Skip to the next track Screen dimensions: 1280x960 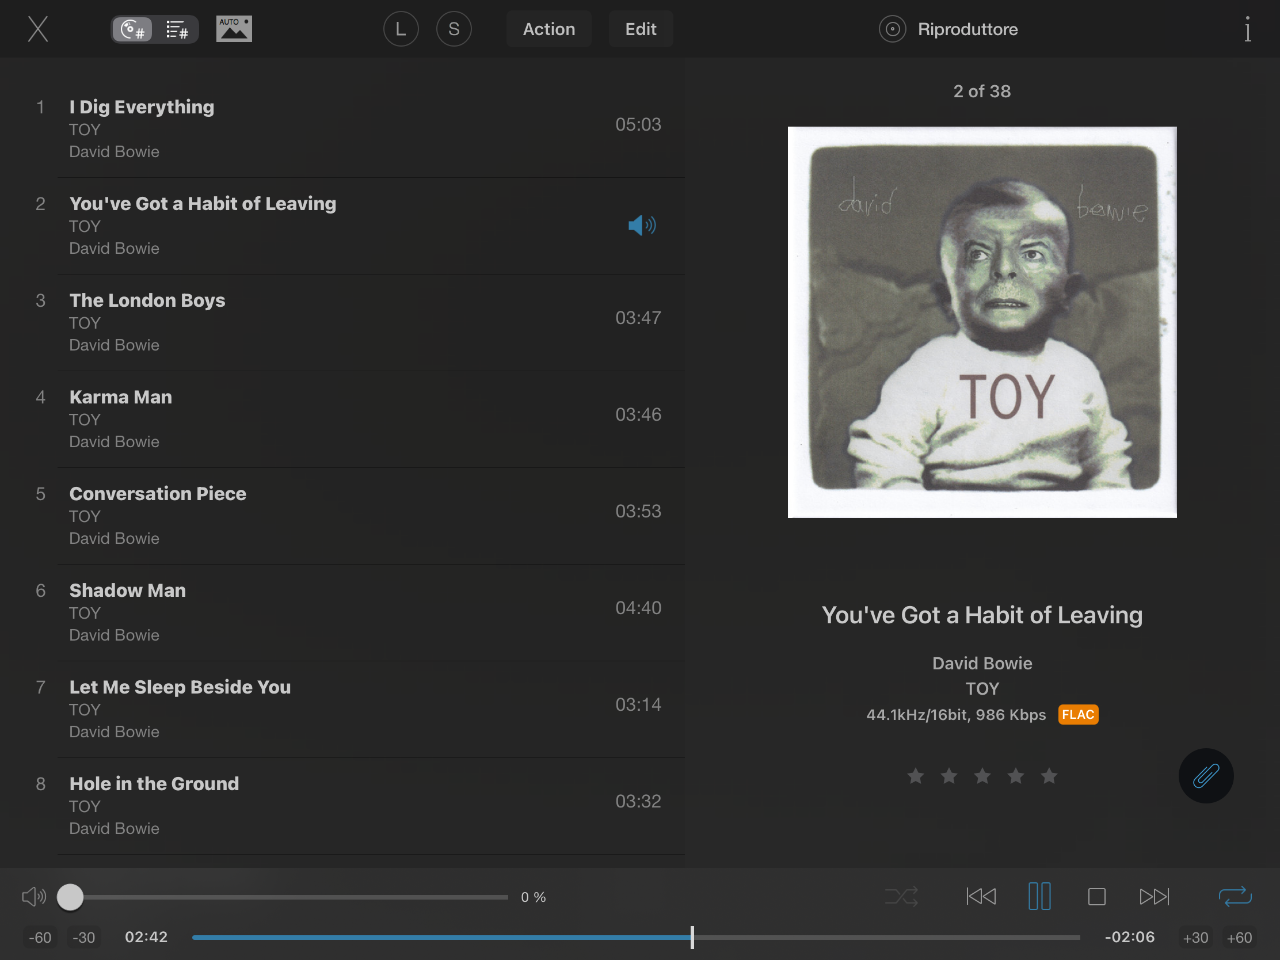pos(1154,896)
